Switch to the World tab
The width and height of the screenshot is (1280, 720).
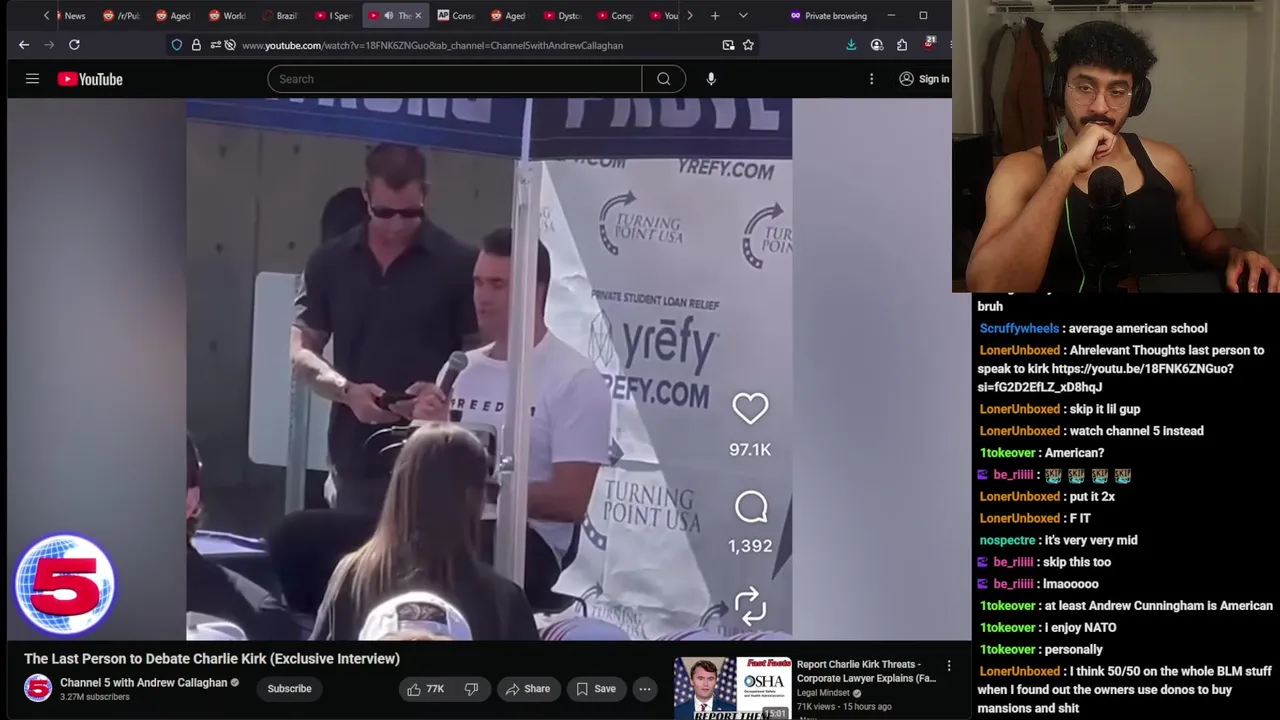pyautogui.click(x=227, y=16)
